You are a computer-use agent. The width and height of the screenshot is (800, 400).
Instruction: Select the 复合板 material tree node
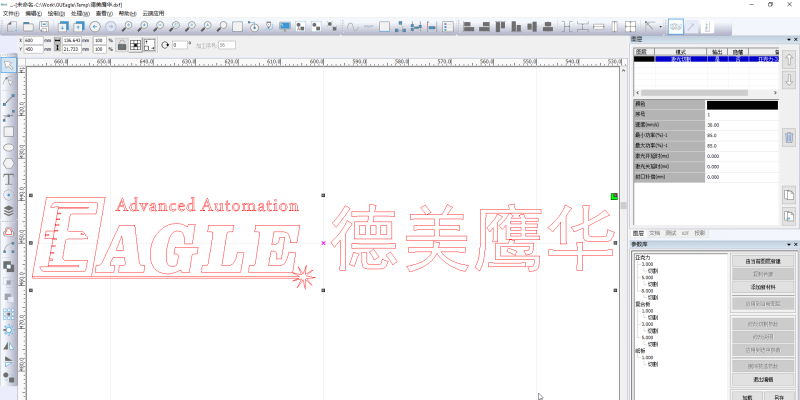(642, 304)
